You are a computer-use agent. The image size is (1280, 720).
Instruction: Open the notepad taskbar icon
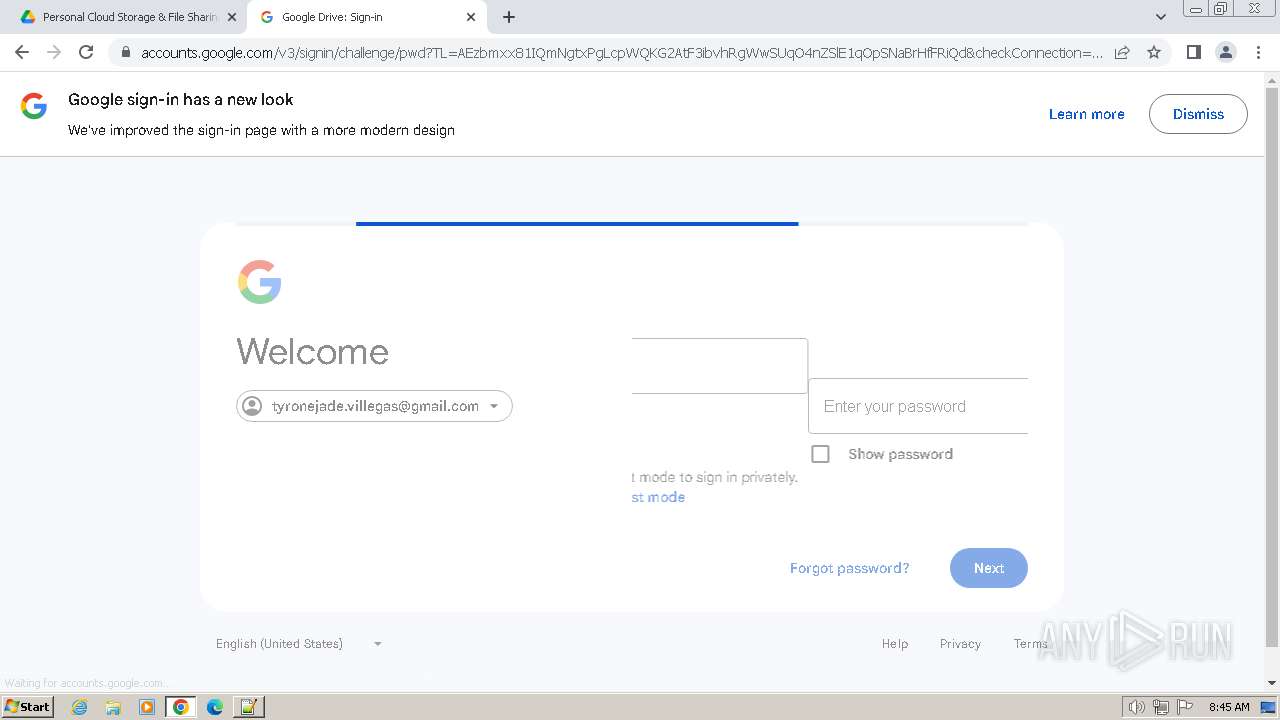(249, 707)
